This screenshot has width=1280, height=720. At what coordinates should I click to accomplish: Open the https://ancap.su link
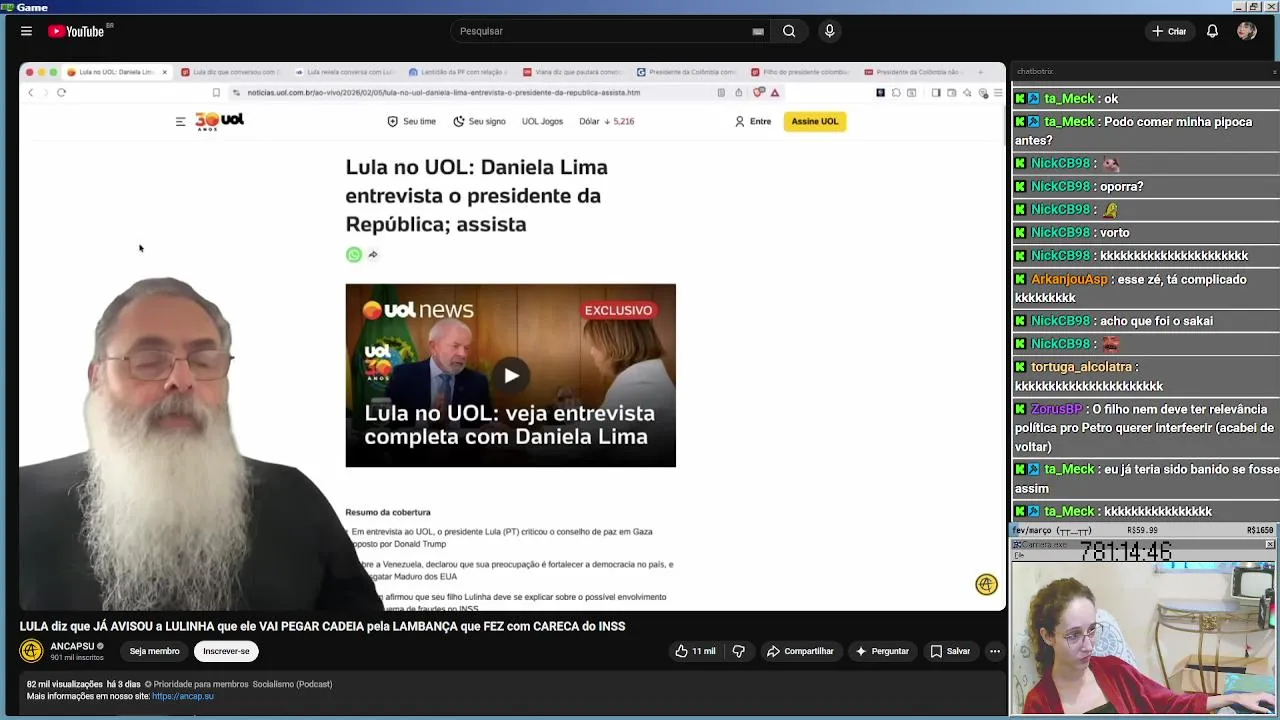[183, 696]
